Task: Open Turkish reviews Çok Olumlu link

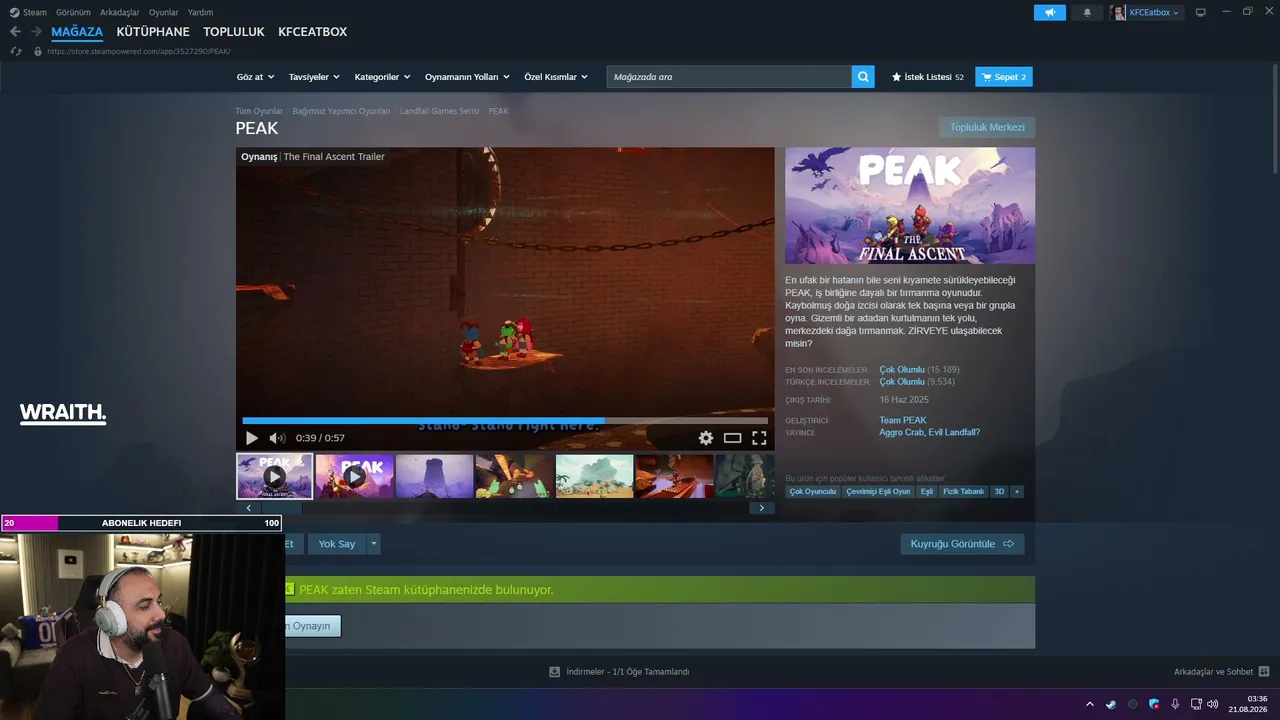Action: coord(902,382)
